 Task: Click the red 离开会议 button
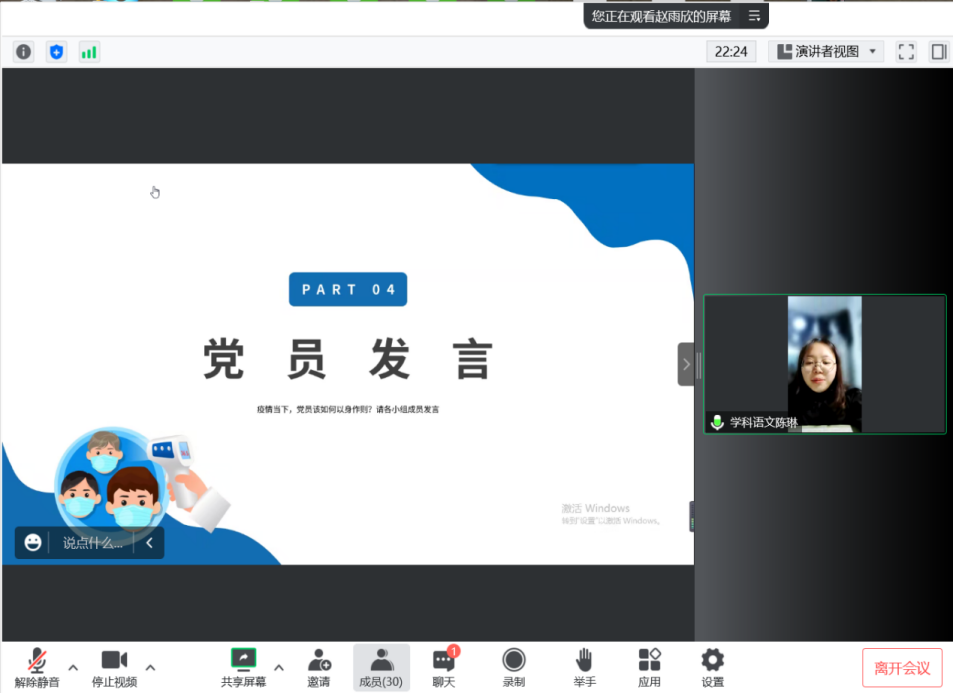click(902, 668)
